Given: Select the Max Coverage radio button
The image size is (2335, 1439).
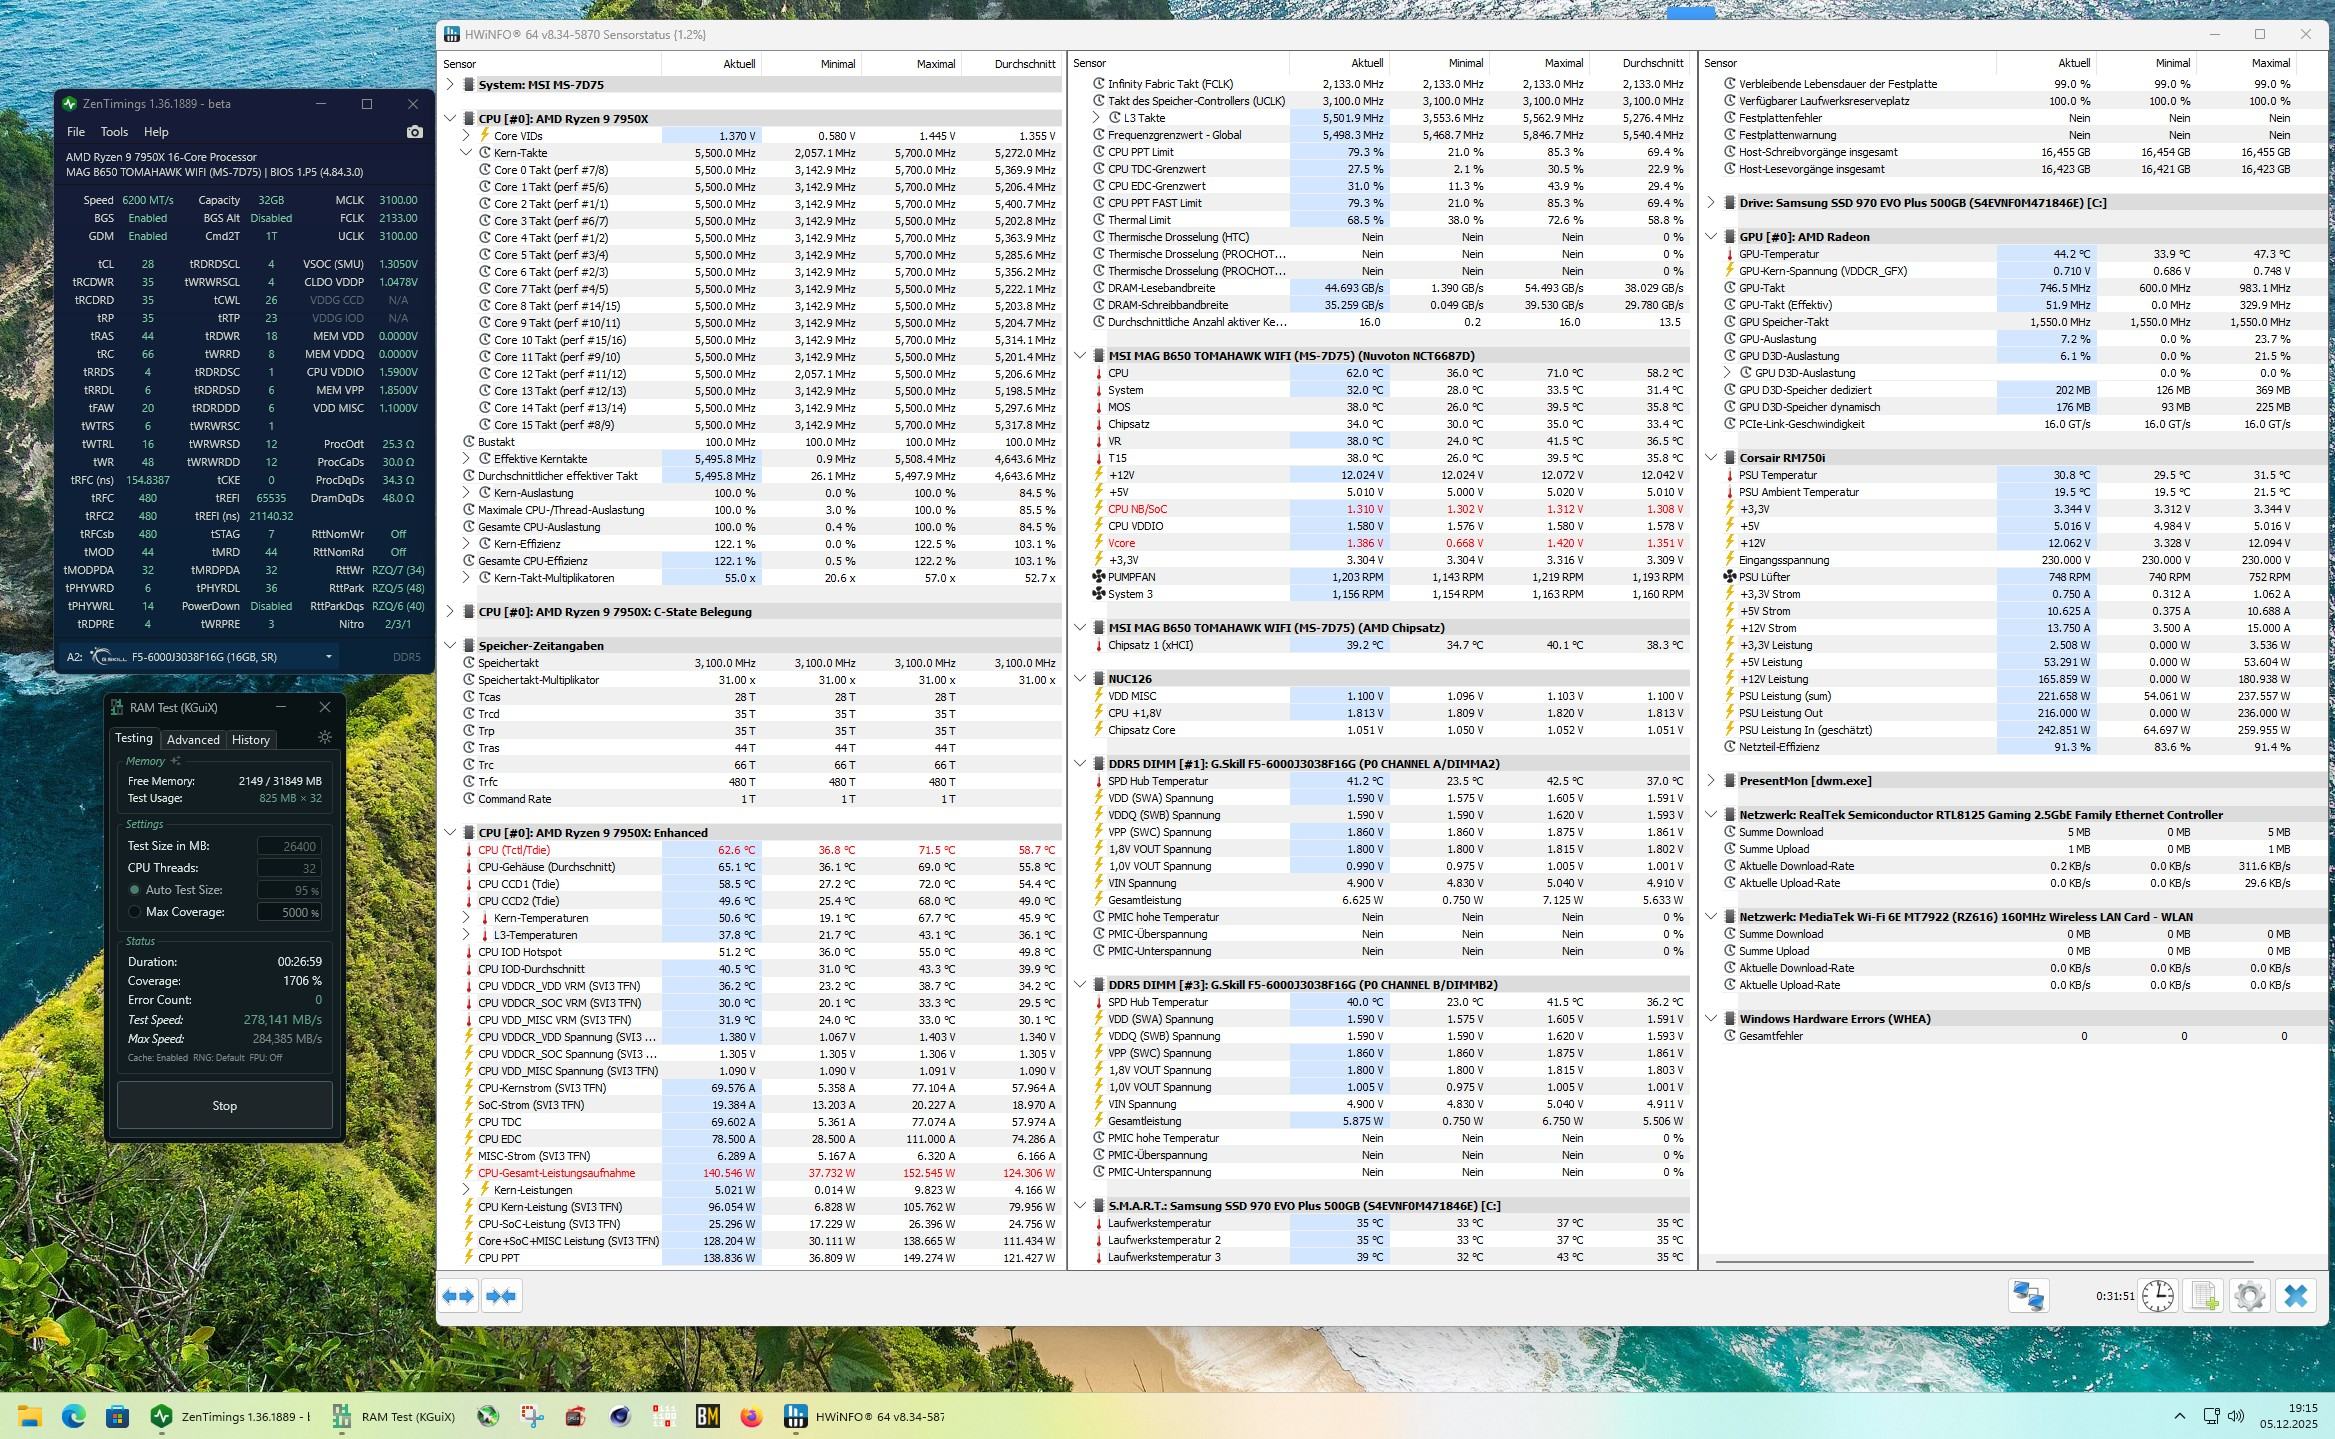Looking at the screenshot, I should [x=135, y=912].
